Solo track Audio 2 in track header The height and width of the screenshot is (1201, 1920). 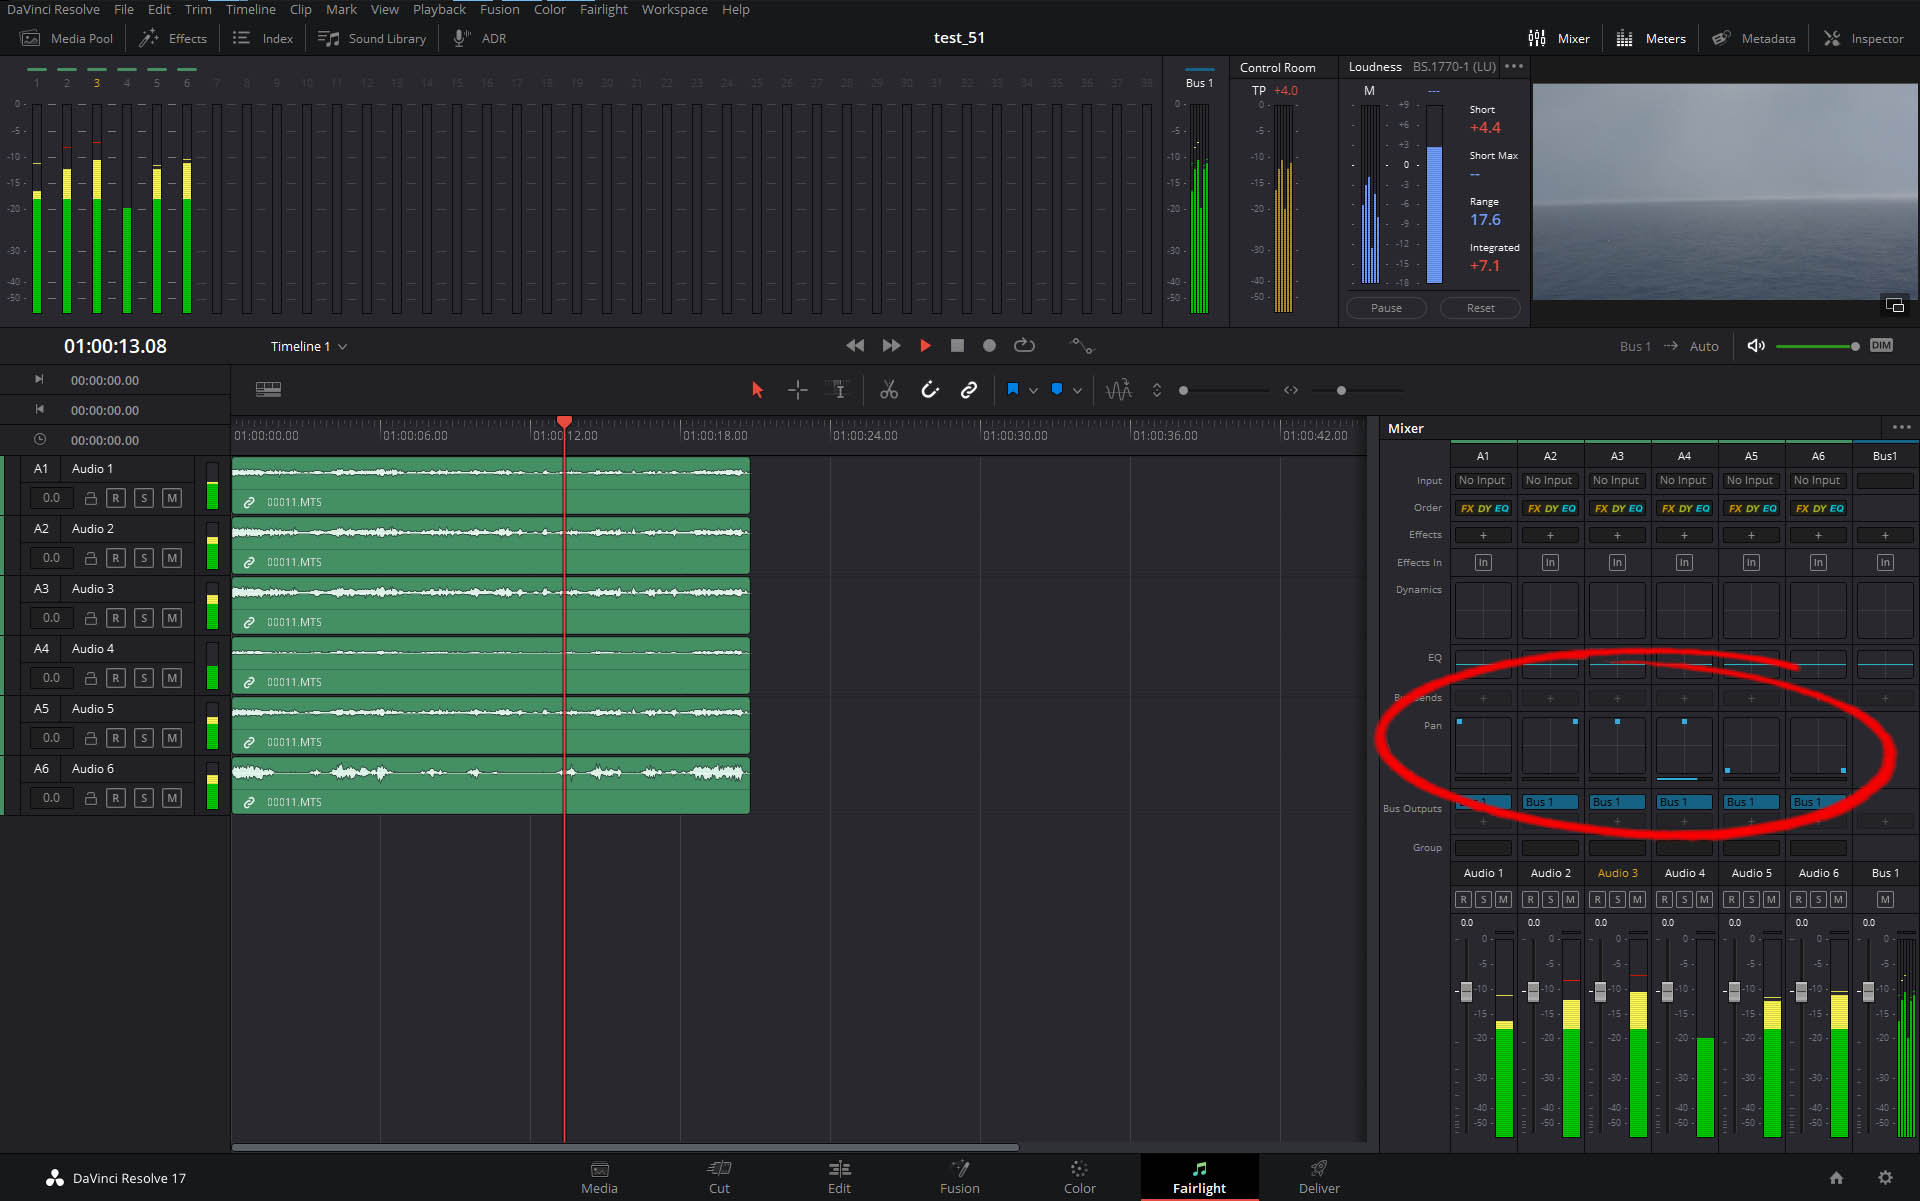click(144, 558)
